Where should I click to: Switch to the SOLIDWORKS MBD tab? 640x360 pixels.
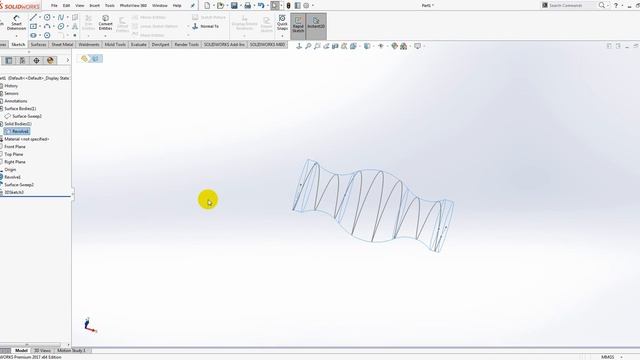[x=267, y=44]
